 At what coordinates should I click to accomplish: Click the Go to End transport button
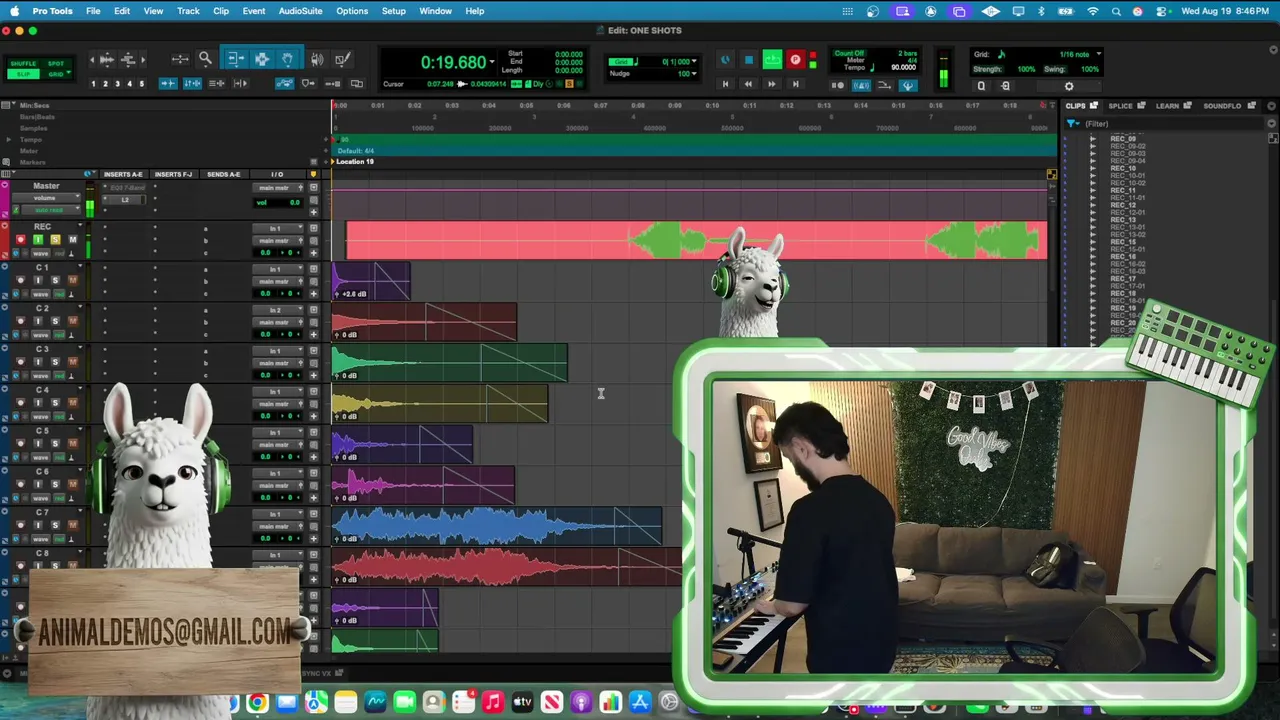coord(795,84)
